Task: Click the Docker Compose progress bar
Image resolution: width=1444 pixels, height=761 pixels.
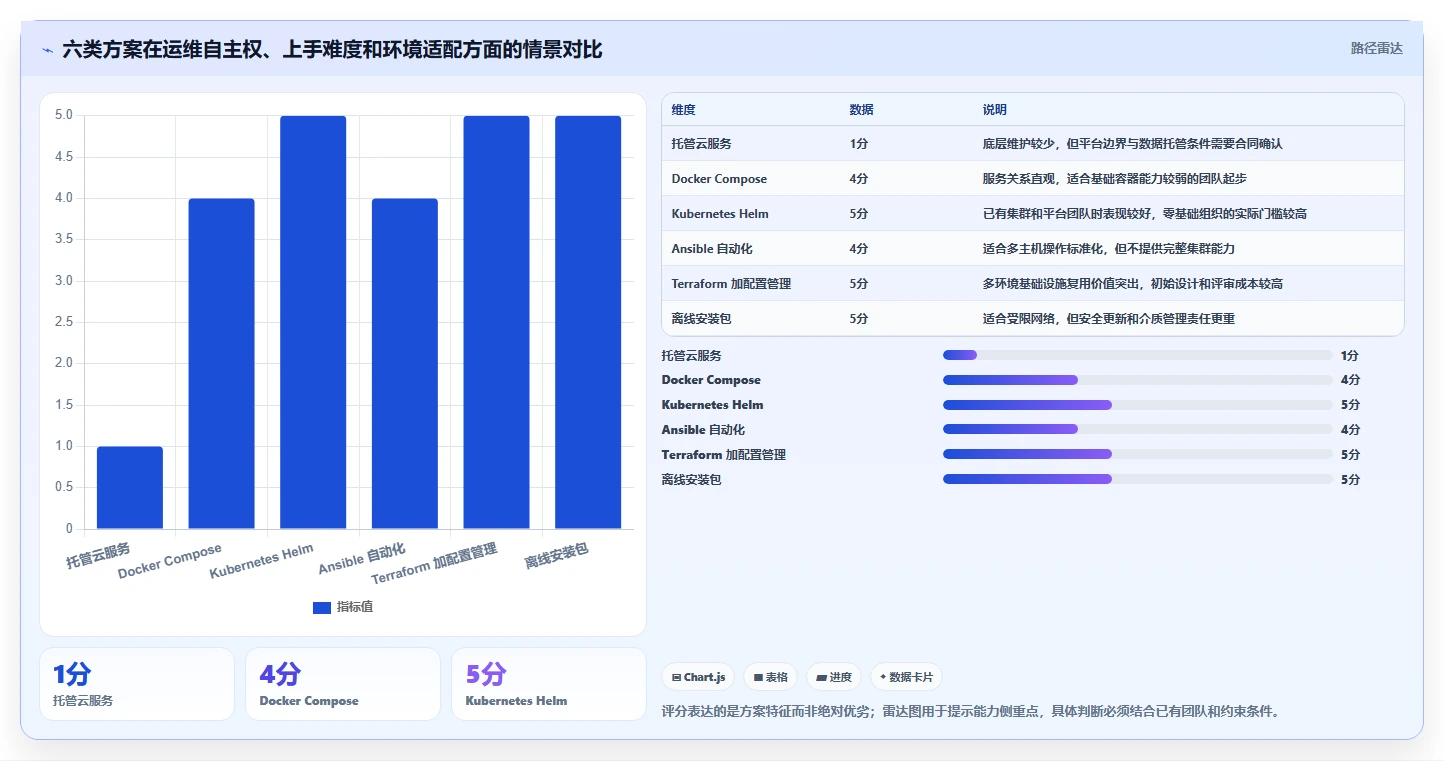Action: click(x=1137, y=380)
